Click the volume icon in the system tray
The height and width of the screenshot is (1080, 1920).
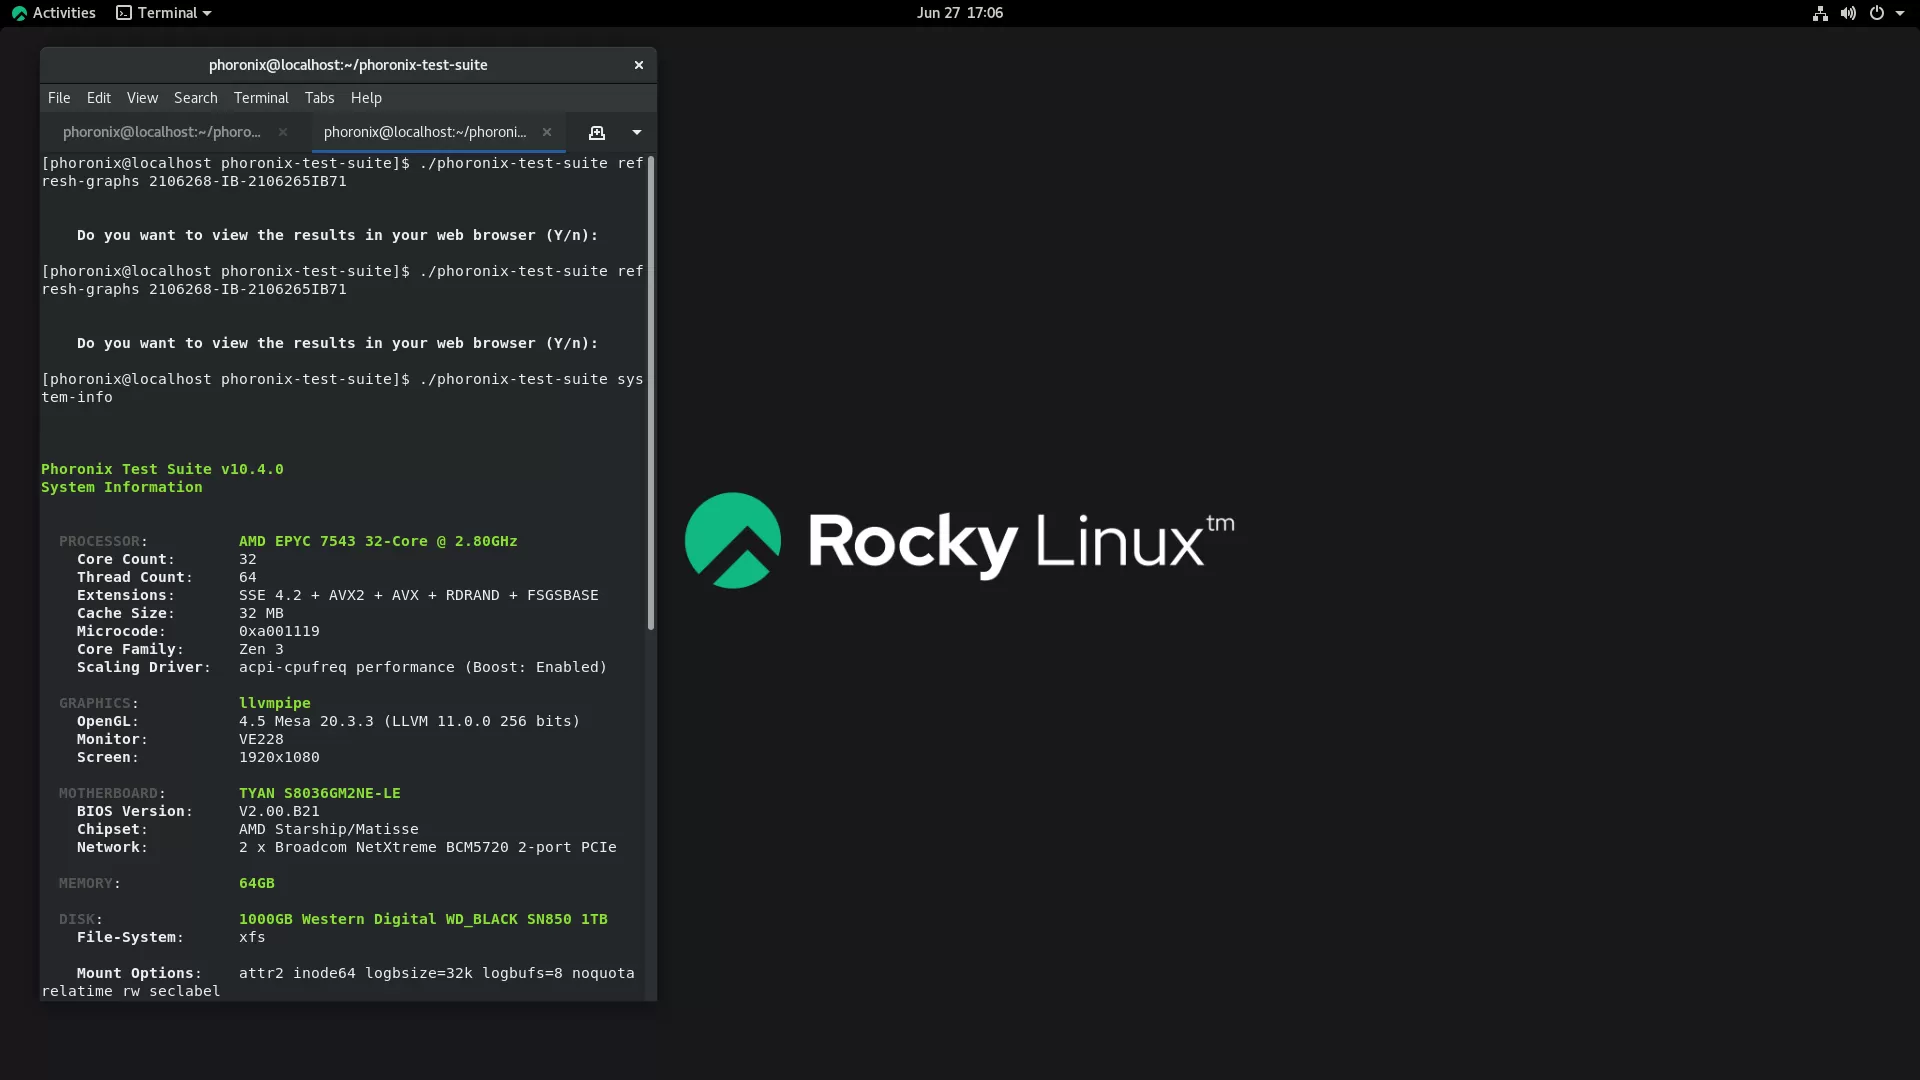click(1847, 13)
